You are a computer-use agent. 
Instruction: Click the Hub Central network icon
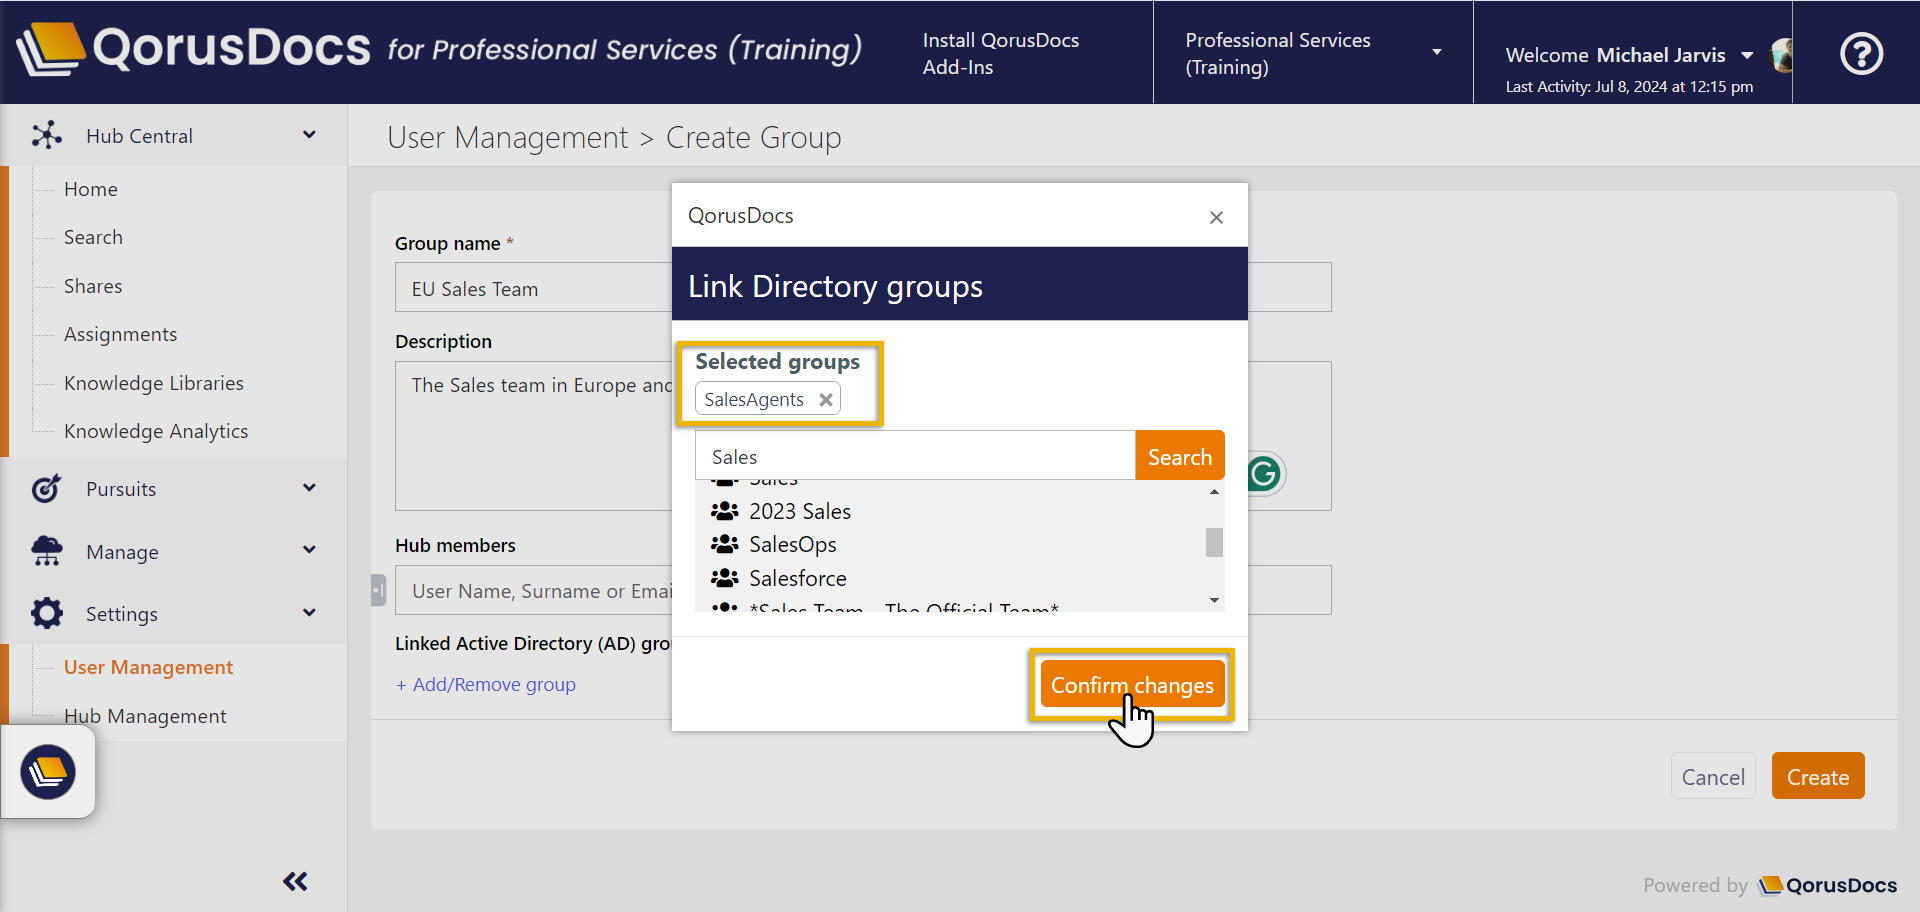(46, 135)
